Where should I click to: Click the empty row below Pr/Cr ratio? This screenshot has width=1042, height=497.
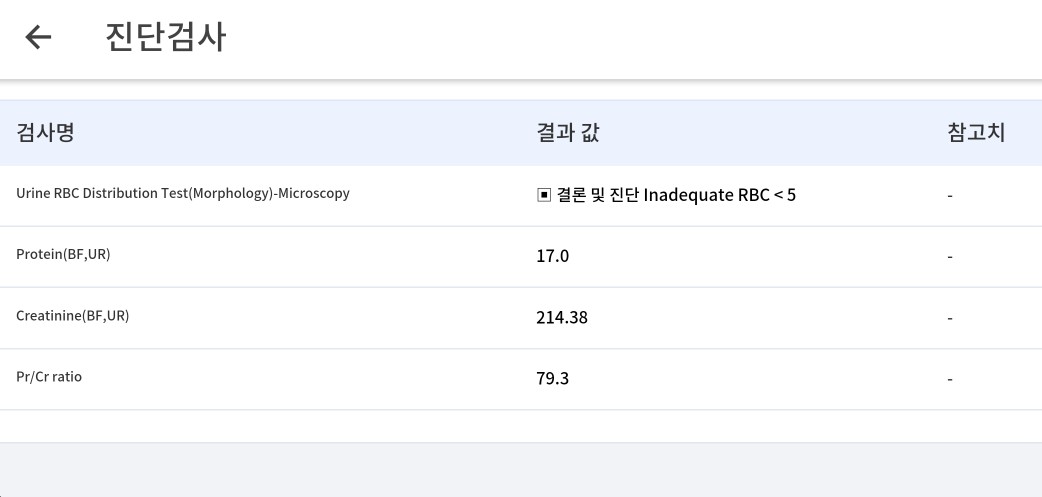coord(521,426)
